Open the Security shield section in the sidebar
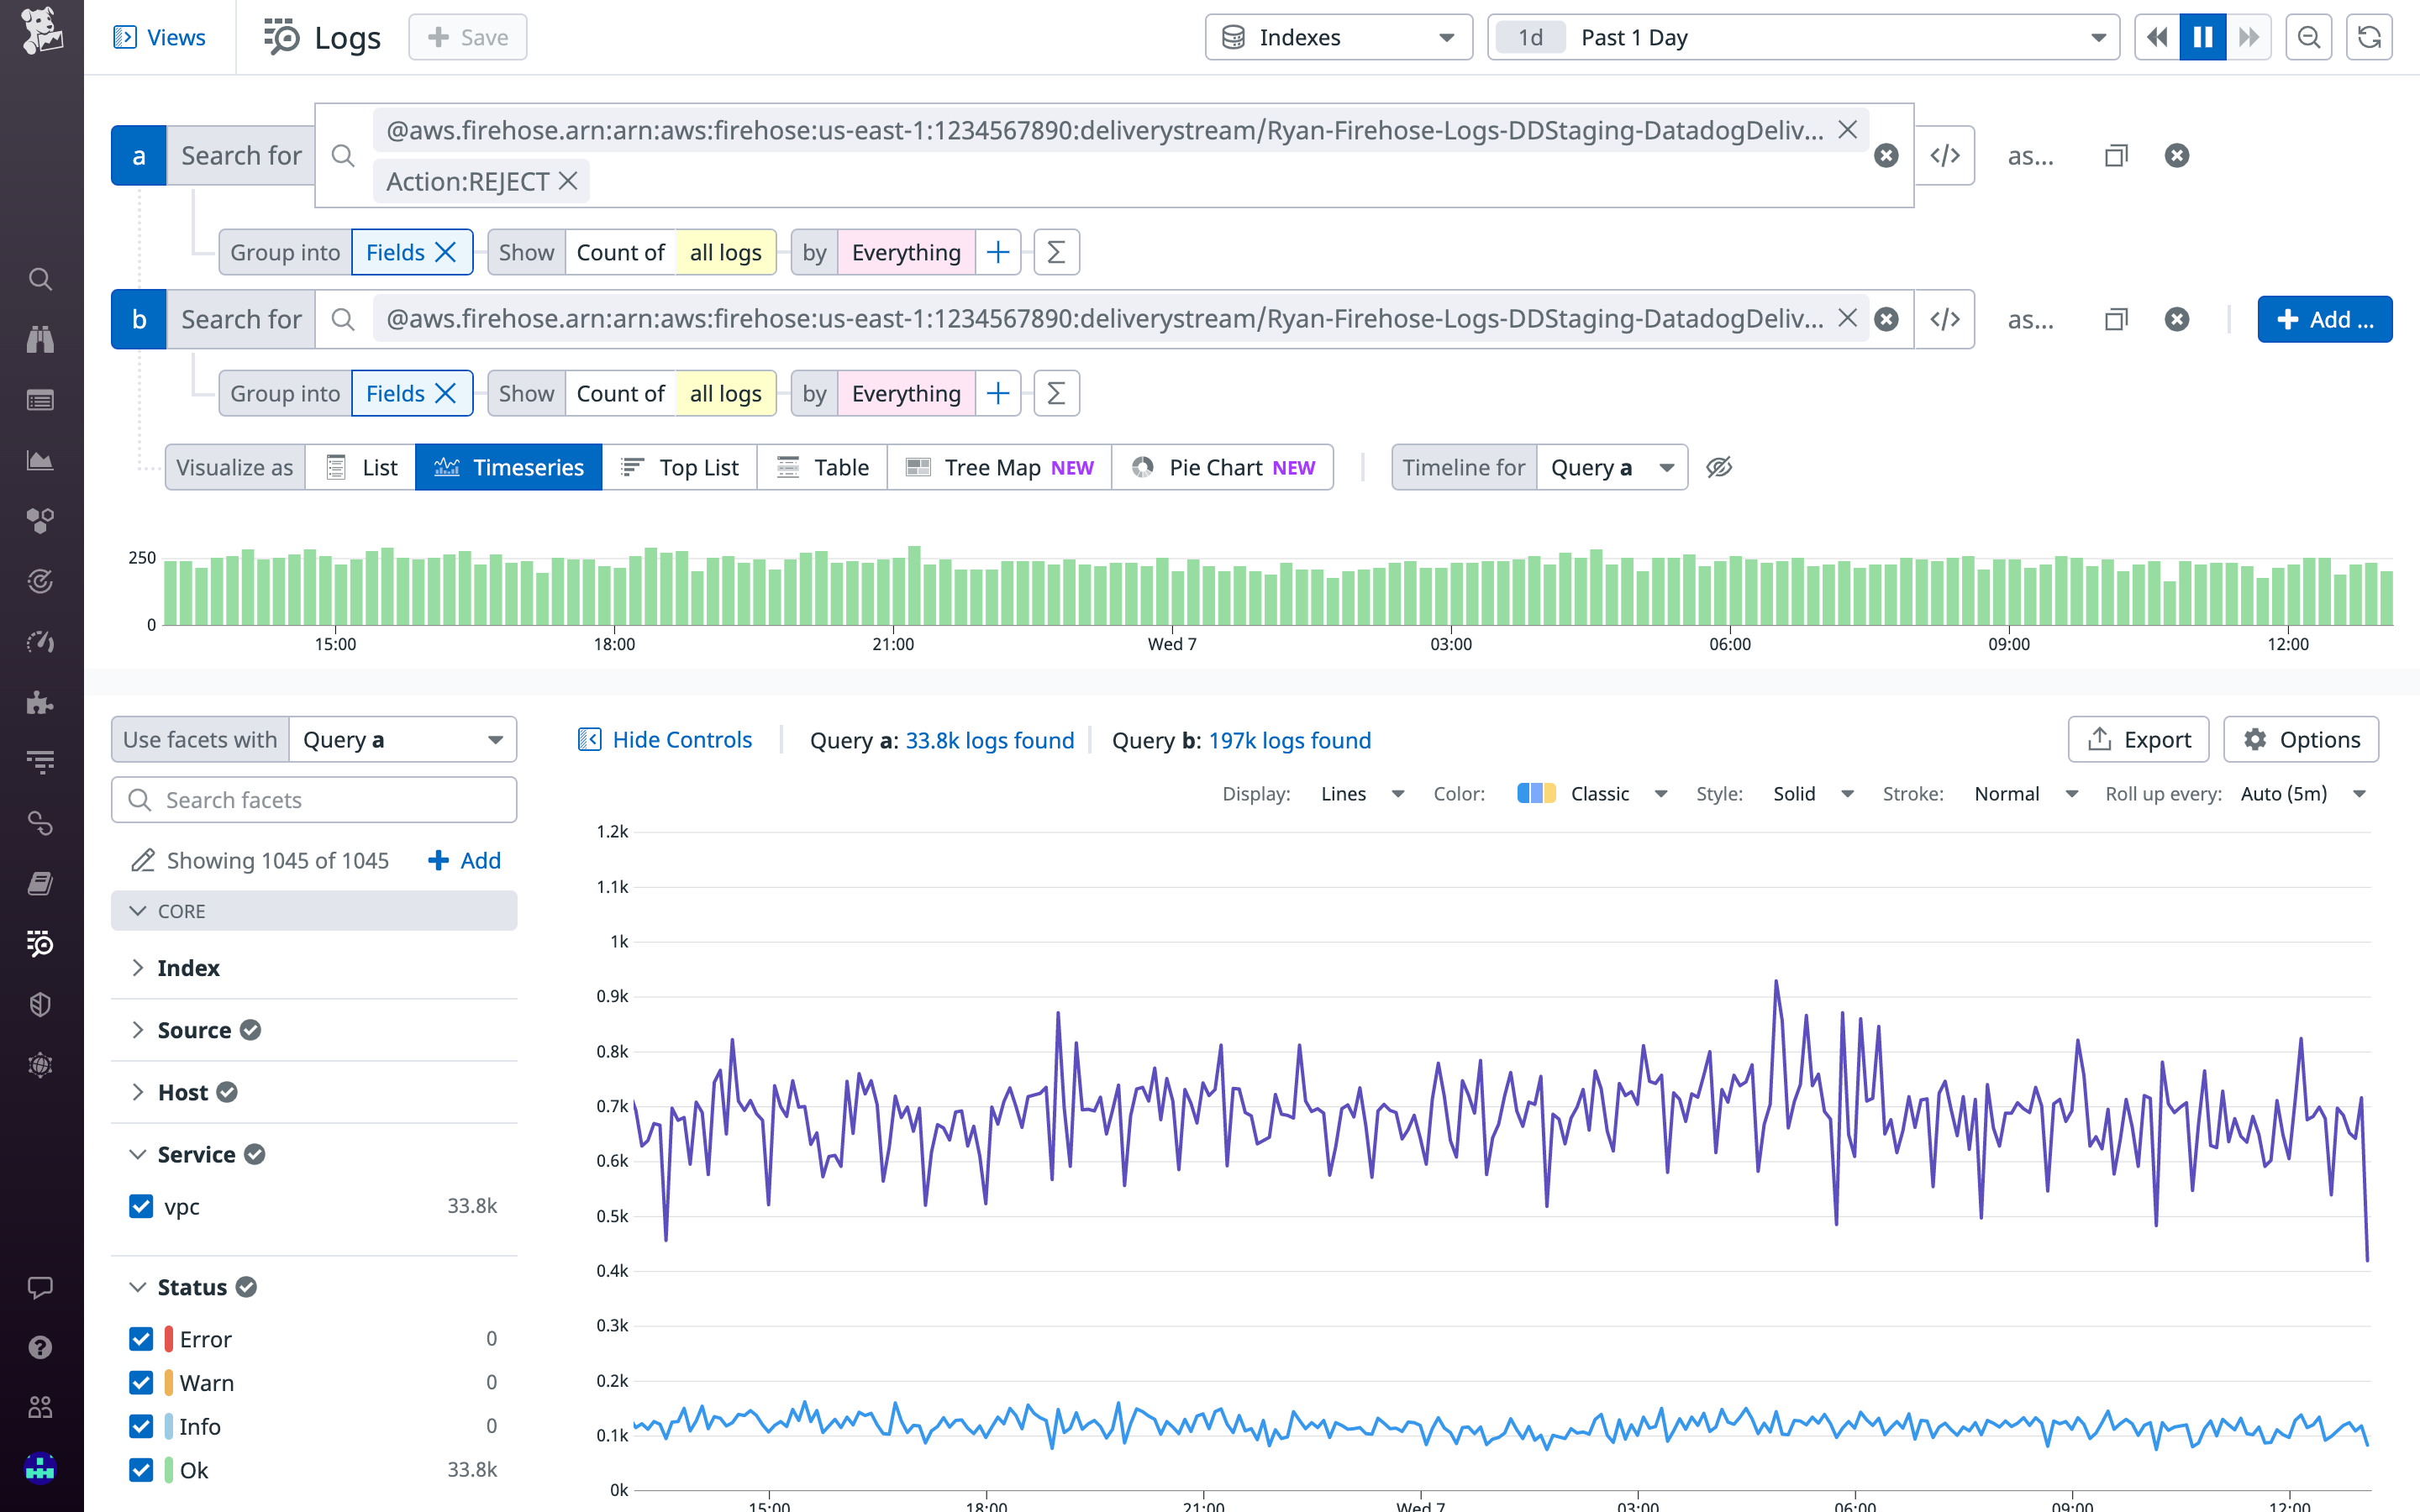 [40, 1004]
